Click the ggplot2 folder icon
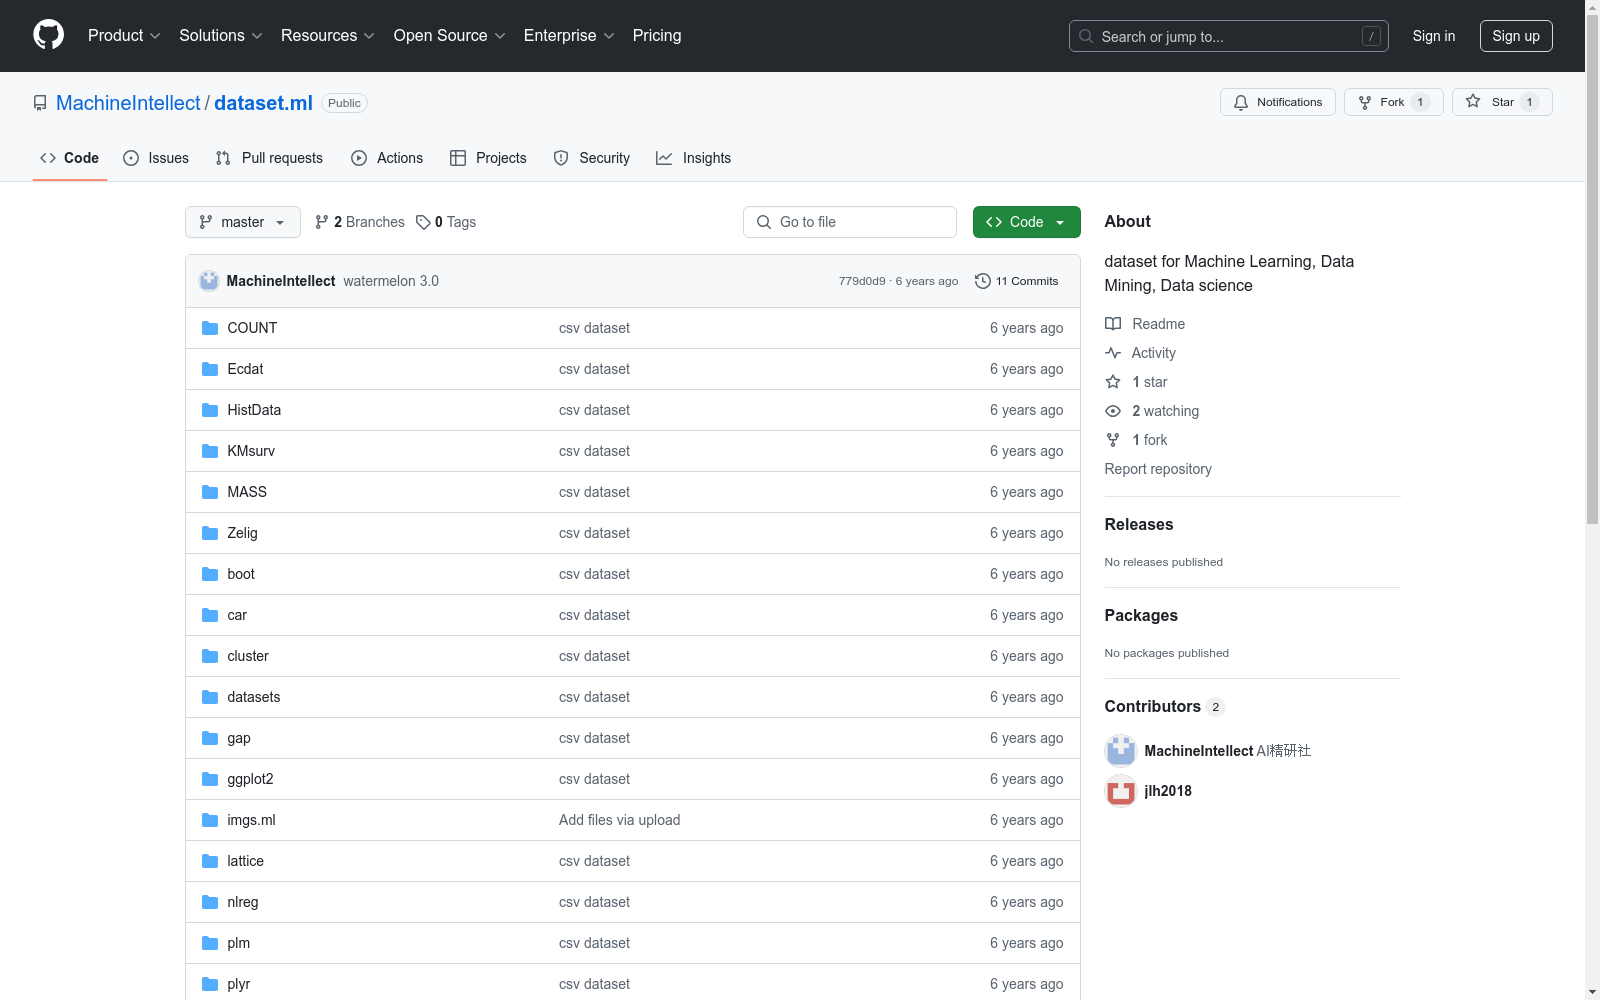This screenshot has width=1600, height=1000. point(210,779)
